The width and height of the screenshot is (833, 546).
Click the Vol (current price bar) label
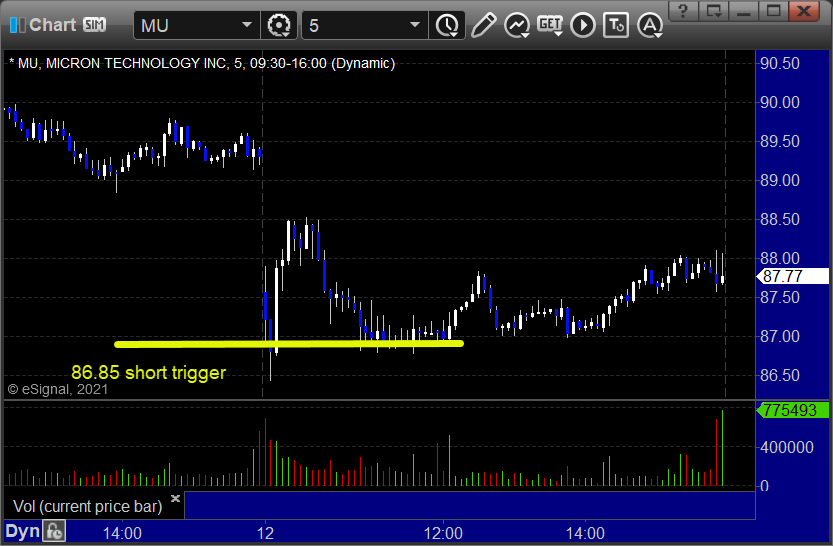(88, 507)
